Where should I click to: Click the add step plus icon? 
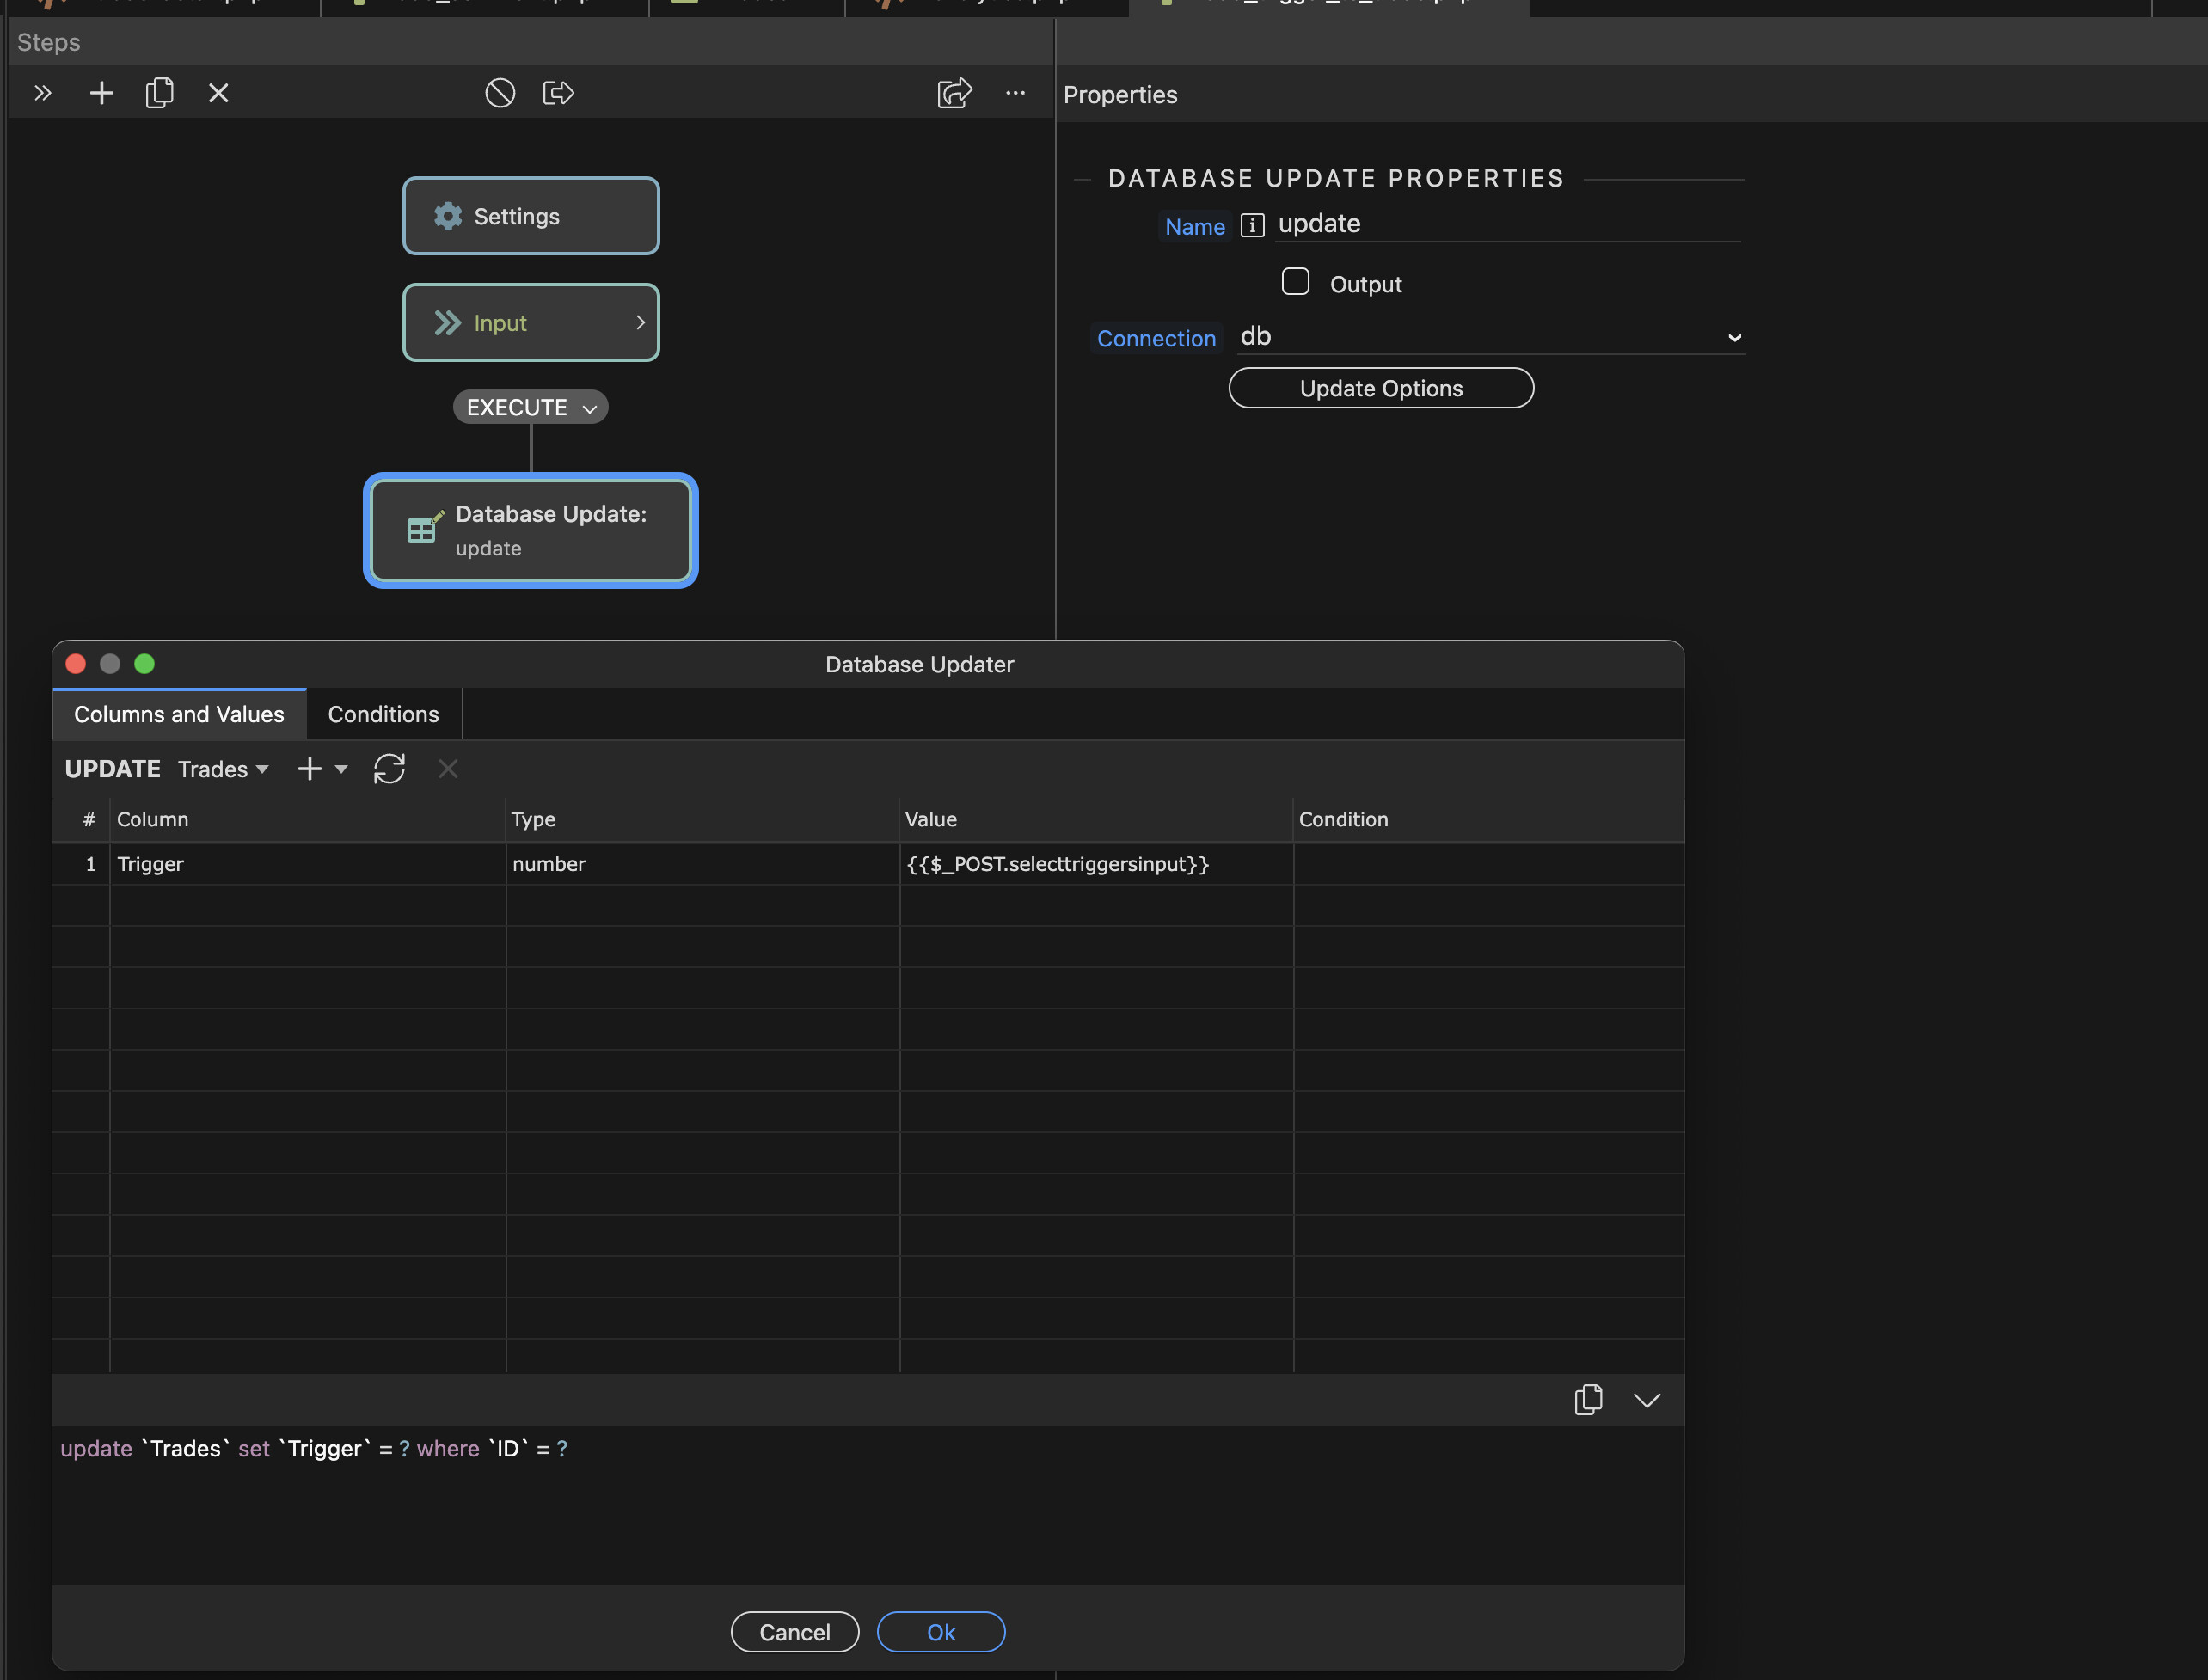pos(101,93)
